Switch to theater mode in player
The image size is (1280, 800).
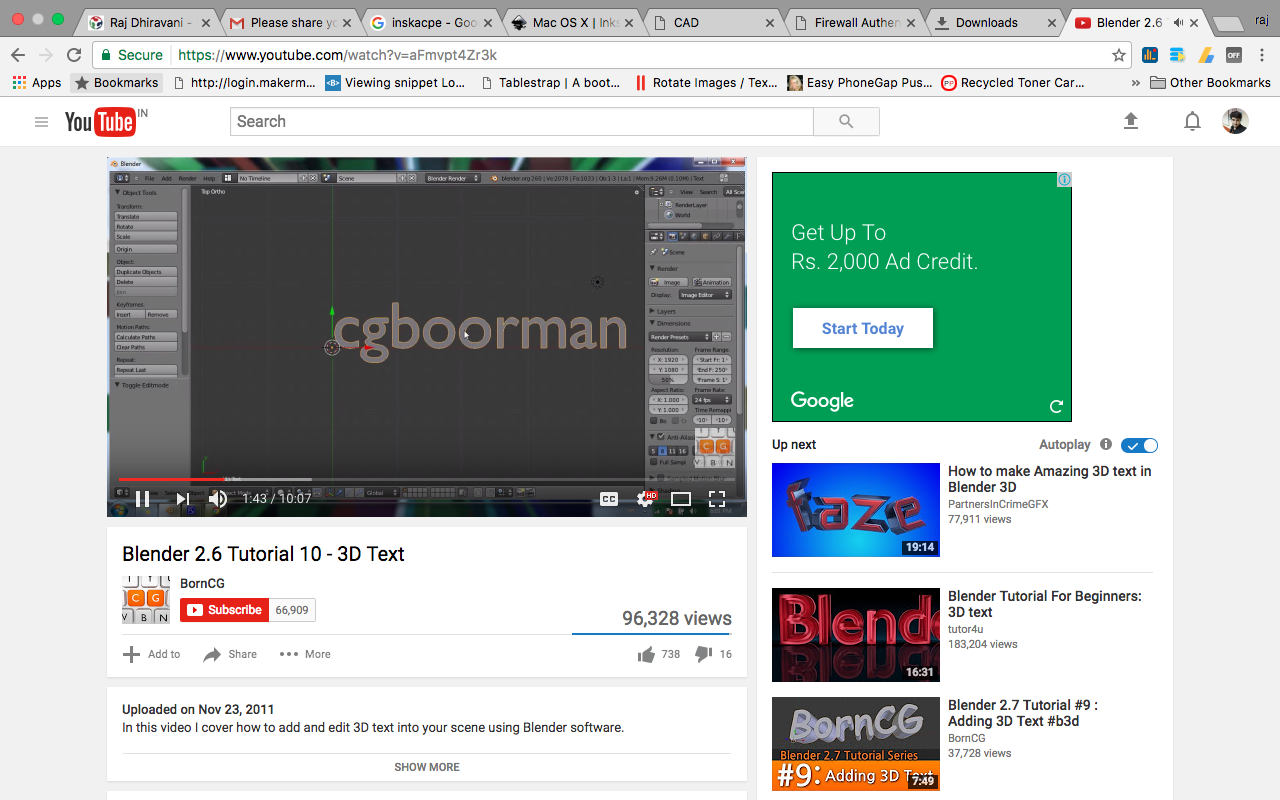(681, 499)
